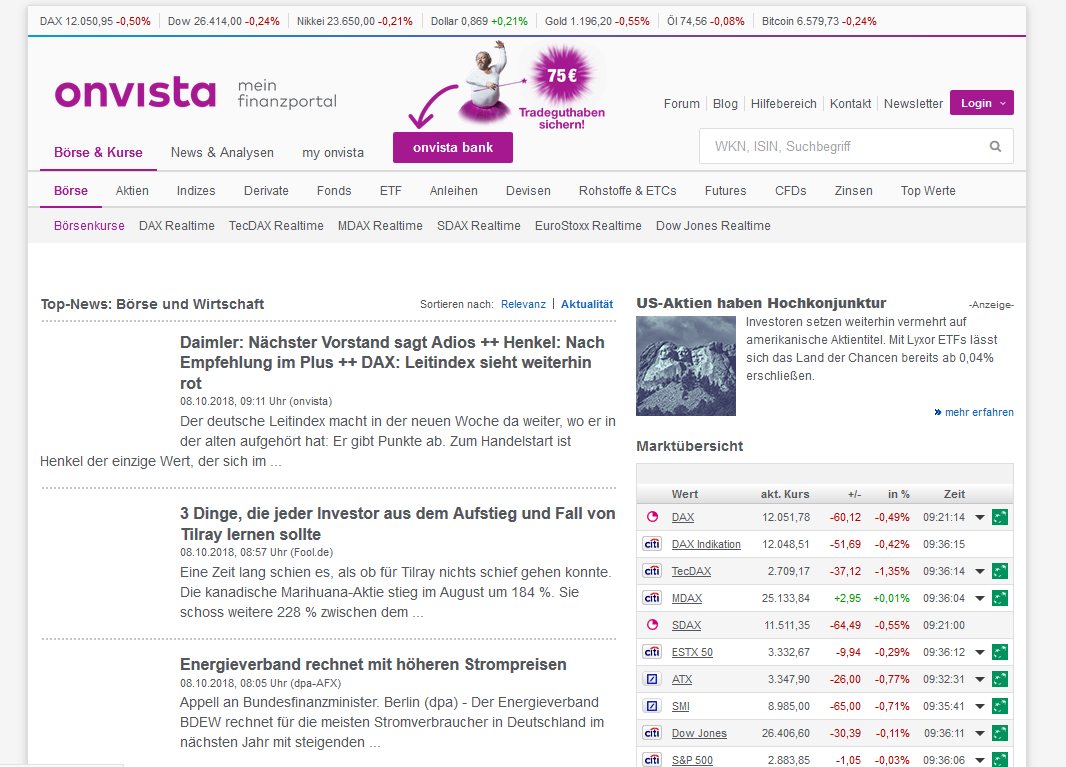Open DAX Realtime in the sub-navigation

(177, 226)
